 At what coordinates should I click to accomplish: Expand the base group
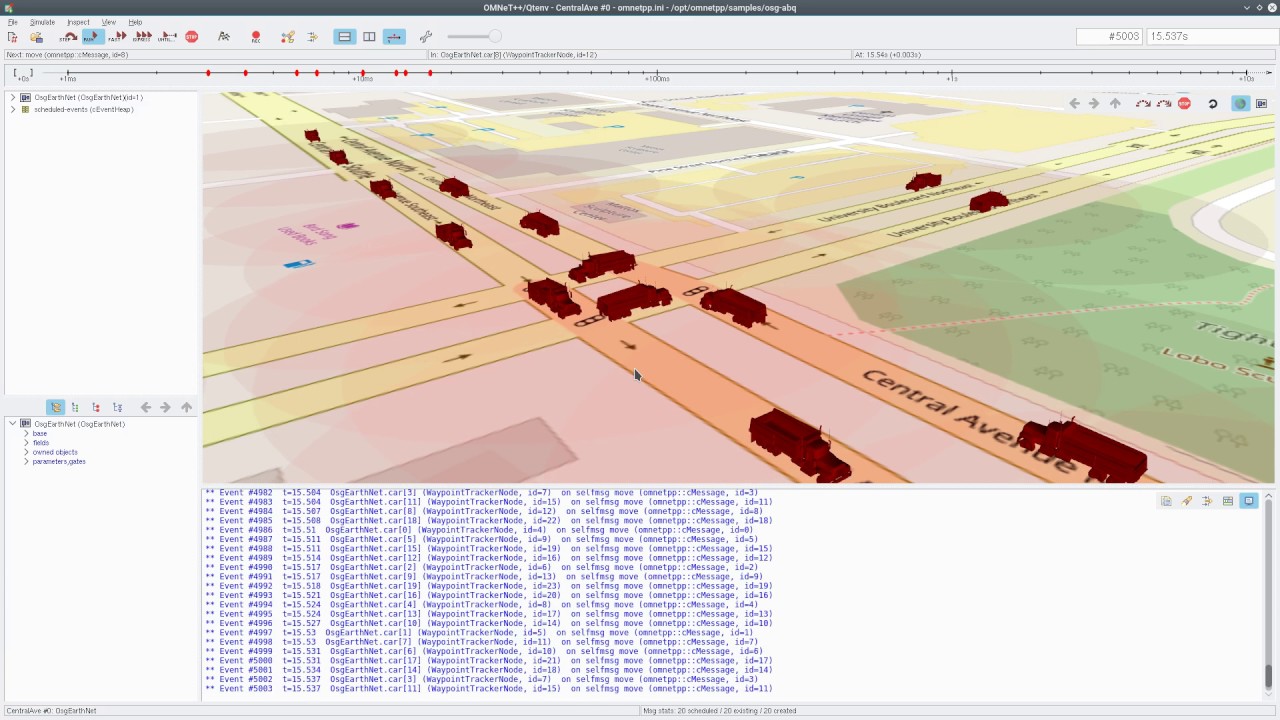(26, 433)
